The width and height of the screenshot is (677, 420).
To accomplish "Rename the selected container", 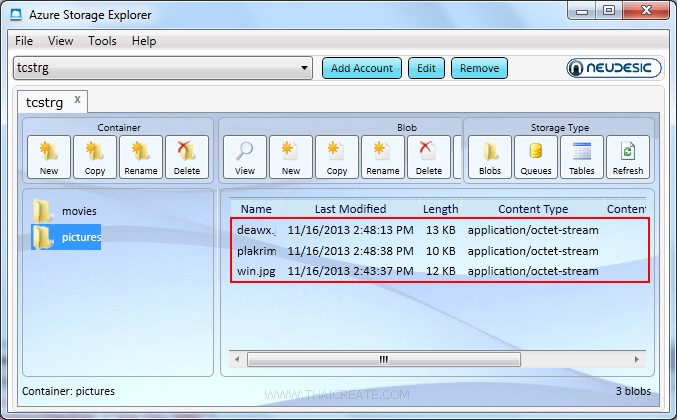I will click(141, 157).
